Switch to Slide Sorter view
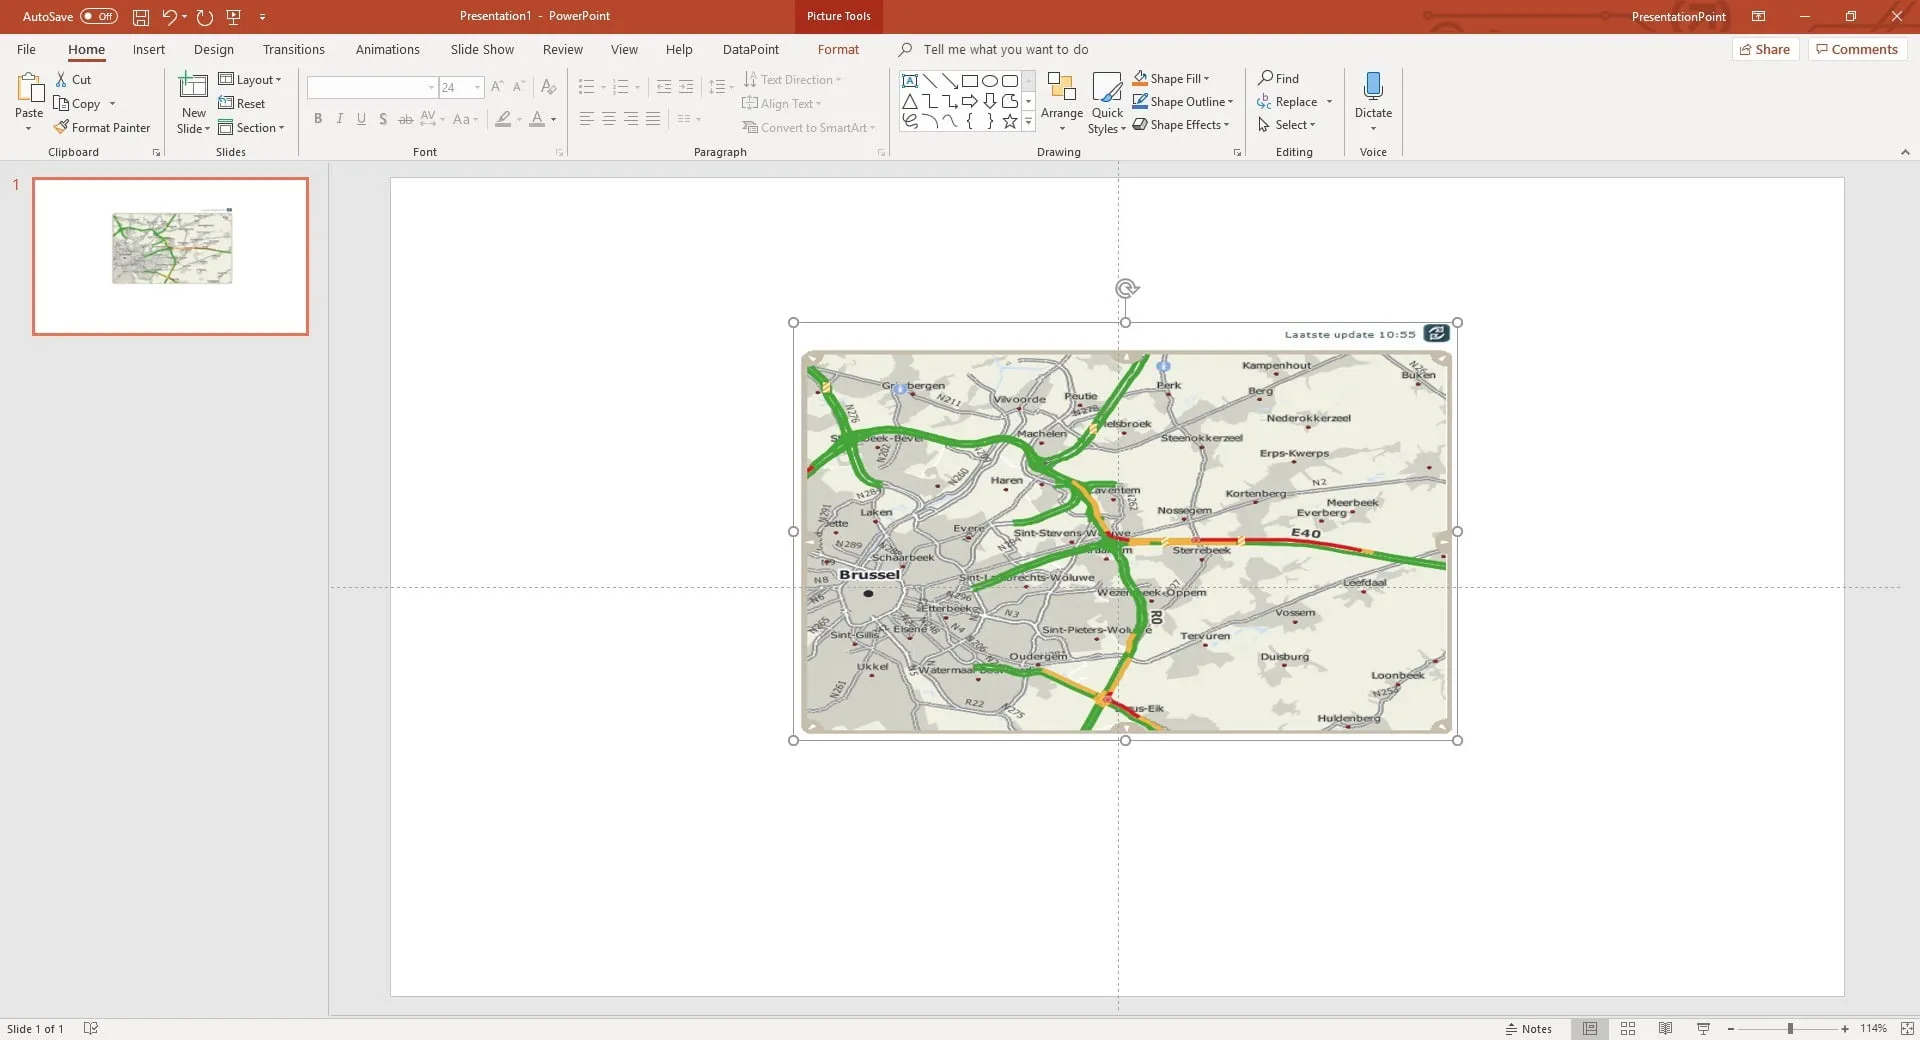The image size is (1920, 1040). point(1628,1029)
